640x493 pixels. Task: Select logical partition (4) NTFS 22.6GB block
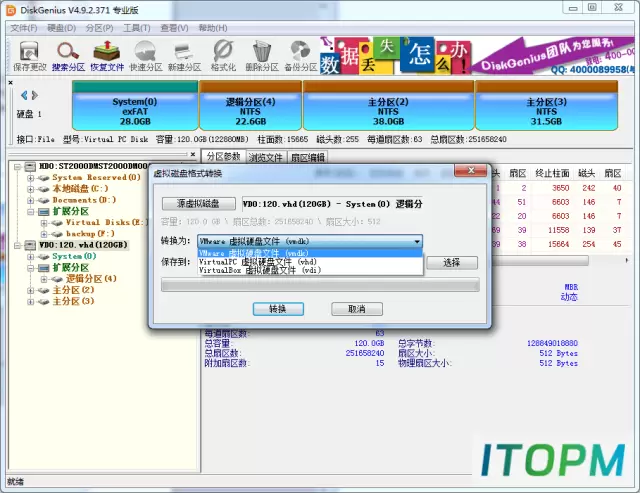tap(250, 106)
